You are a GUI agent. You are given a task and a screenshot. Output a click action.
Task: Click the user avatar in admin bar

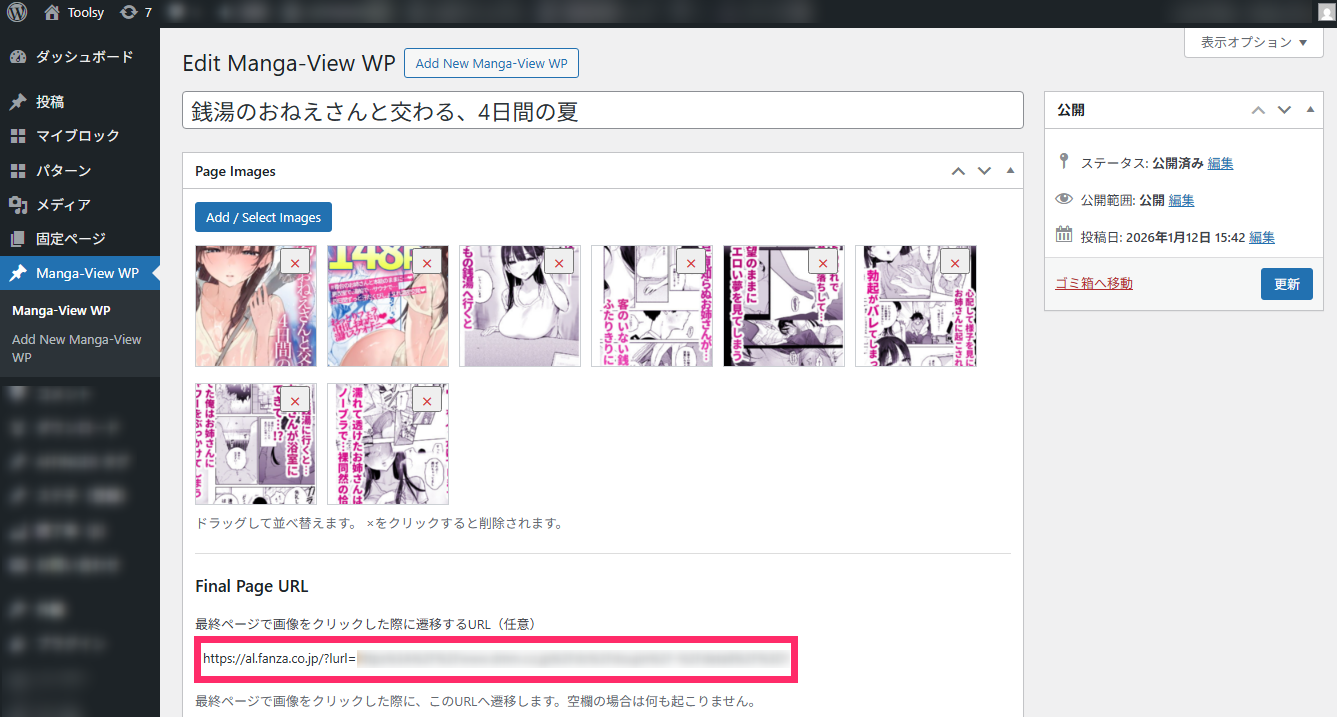[1325, 13]
